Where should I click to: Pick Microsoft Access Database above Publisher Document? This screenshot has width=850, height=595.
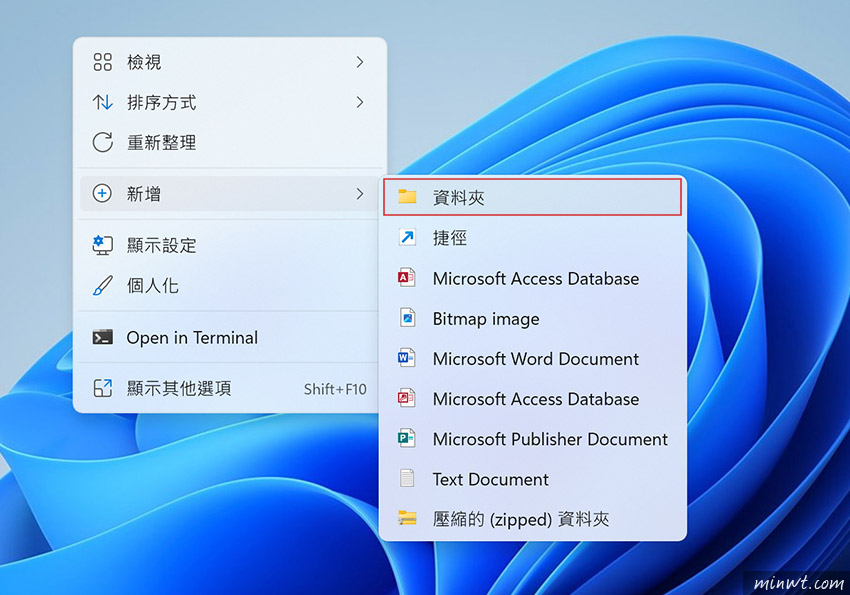[x=532, y=399]
